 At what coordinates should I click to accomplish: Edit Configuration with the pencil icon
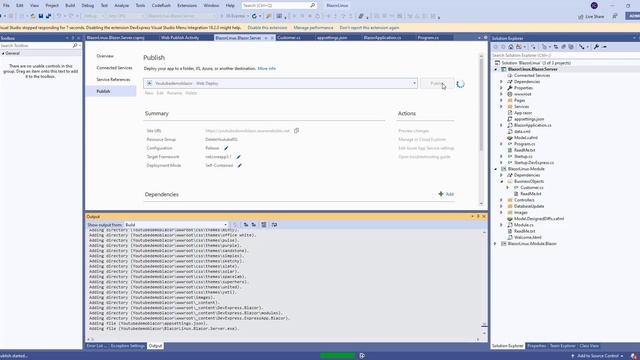click(226, 148)
